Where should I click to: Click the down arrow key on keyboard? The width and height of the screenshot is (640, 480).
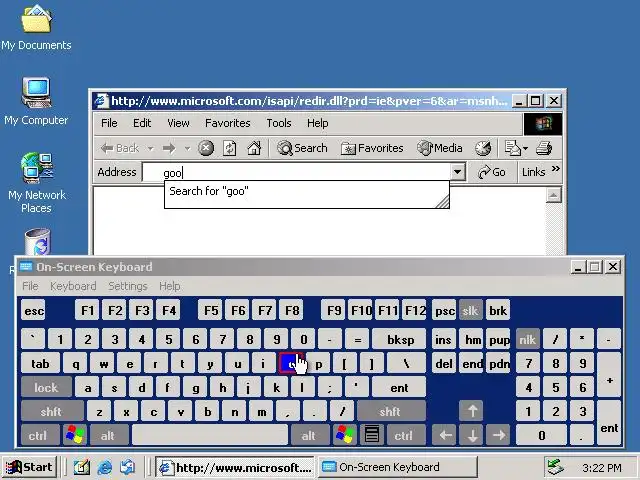471,435
